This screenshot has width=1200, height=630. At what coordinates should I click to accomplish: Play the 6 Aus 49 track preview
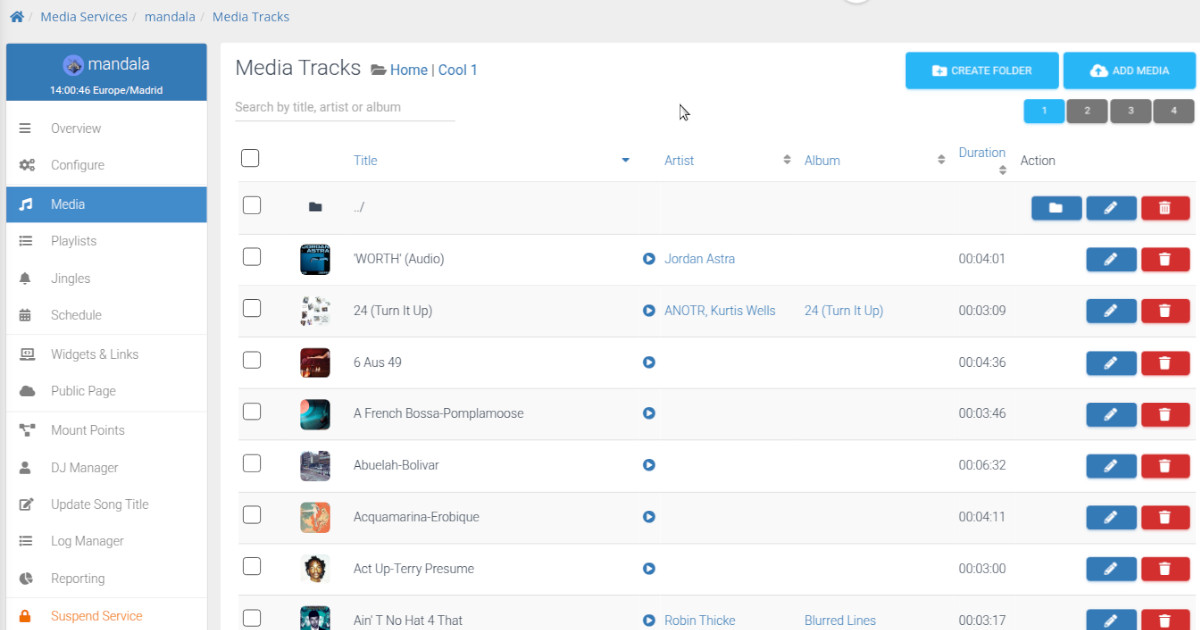point(649,362)
